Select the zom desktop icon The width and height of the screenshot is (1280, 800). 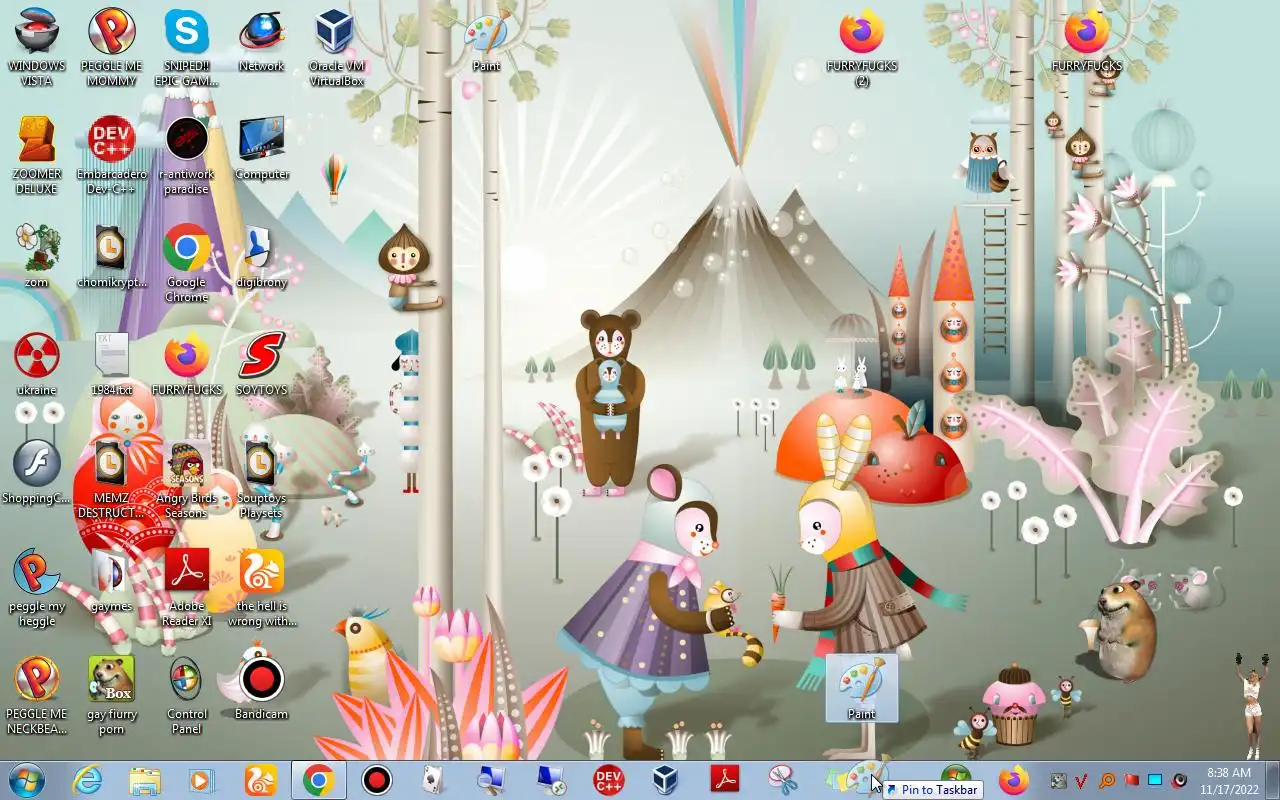(x=37, y=257)
